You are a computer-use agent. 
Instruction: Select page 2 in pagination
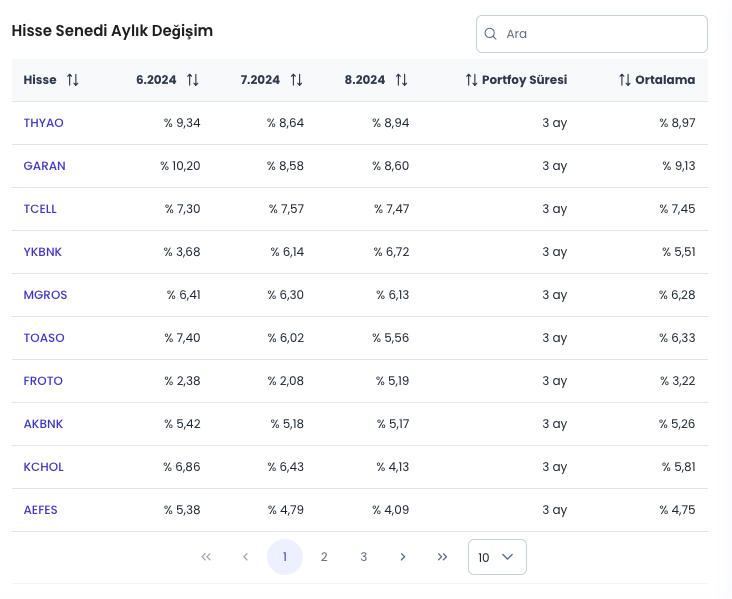(324, 557)
